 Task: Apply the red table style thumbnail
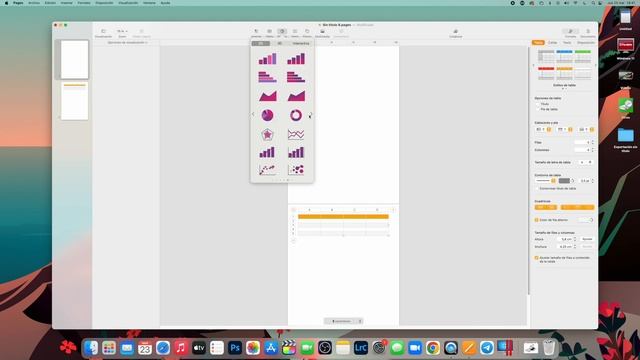point(546,73)
